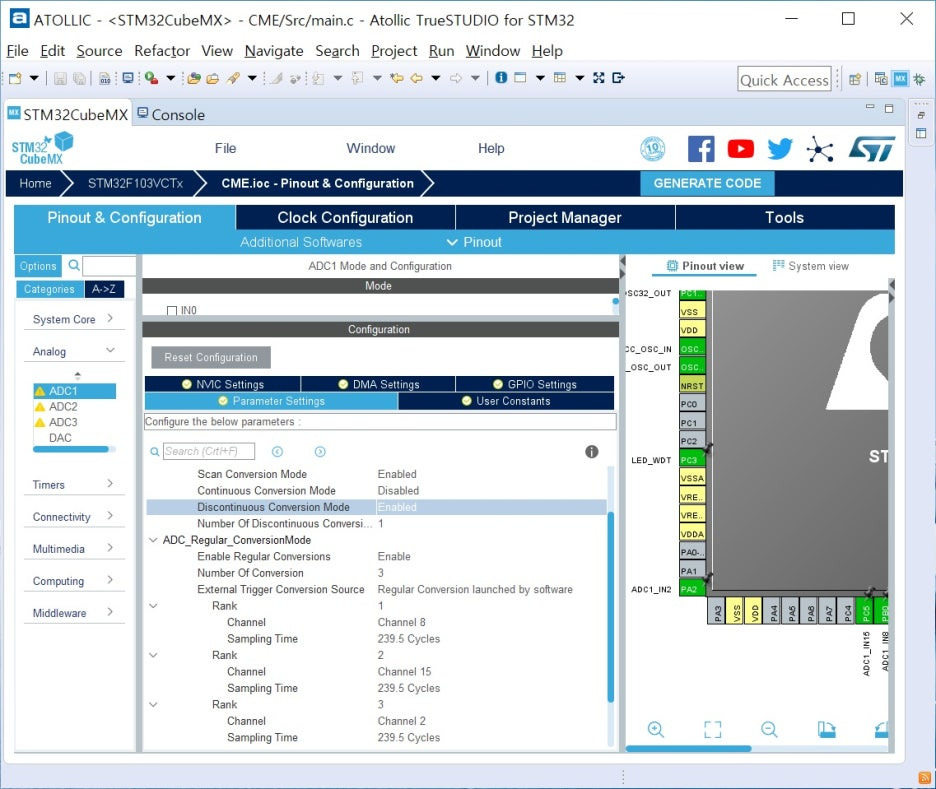Collapse the Analog category
Viewport: 936px width, 789px height.
pos(110,350)
